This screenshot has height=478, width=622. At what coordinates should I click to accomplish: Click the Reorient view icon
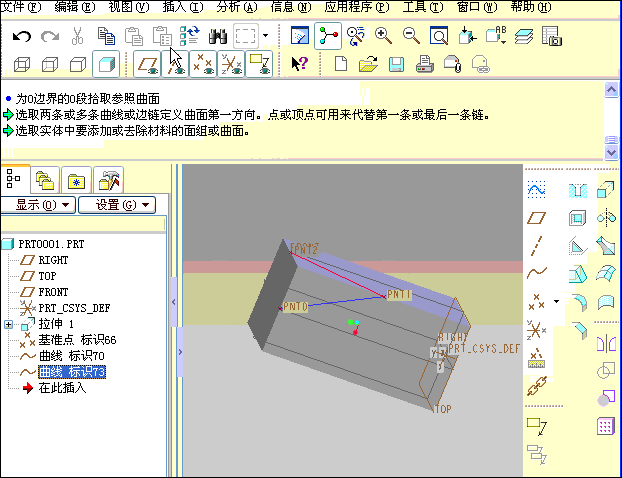tap(467, 36)
